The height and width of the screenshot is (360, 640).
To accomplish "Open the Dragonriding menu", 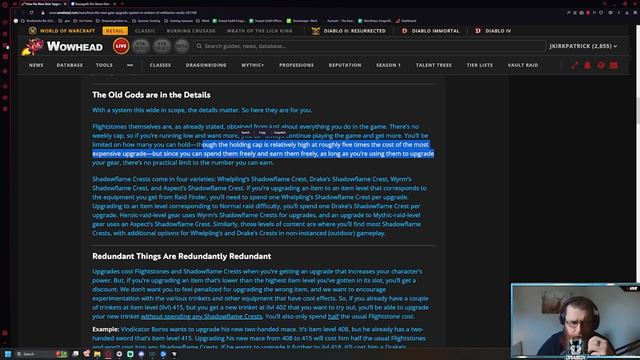I will click(206, 65).
